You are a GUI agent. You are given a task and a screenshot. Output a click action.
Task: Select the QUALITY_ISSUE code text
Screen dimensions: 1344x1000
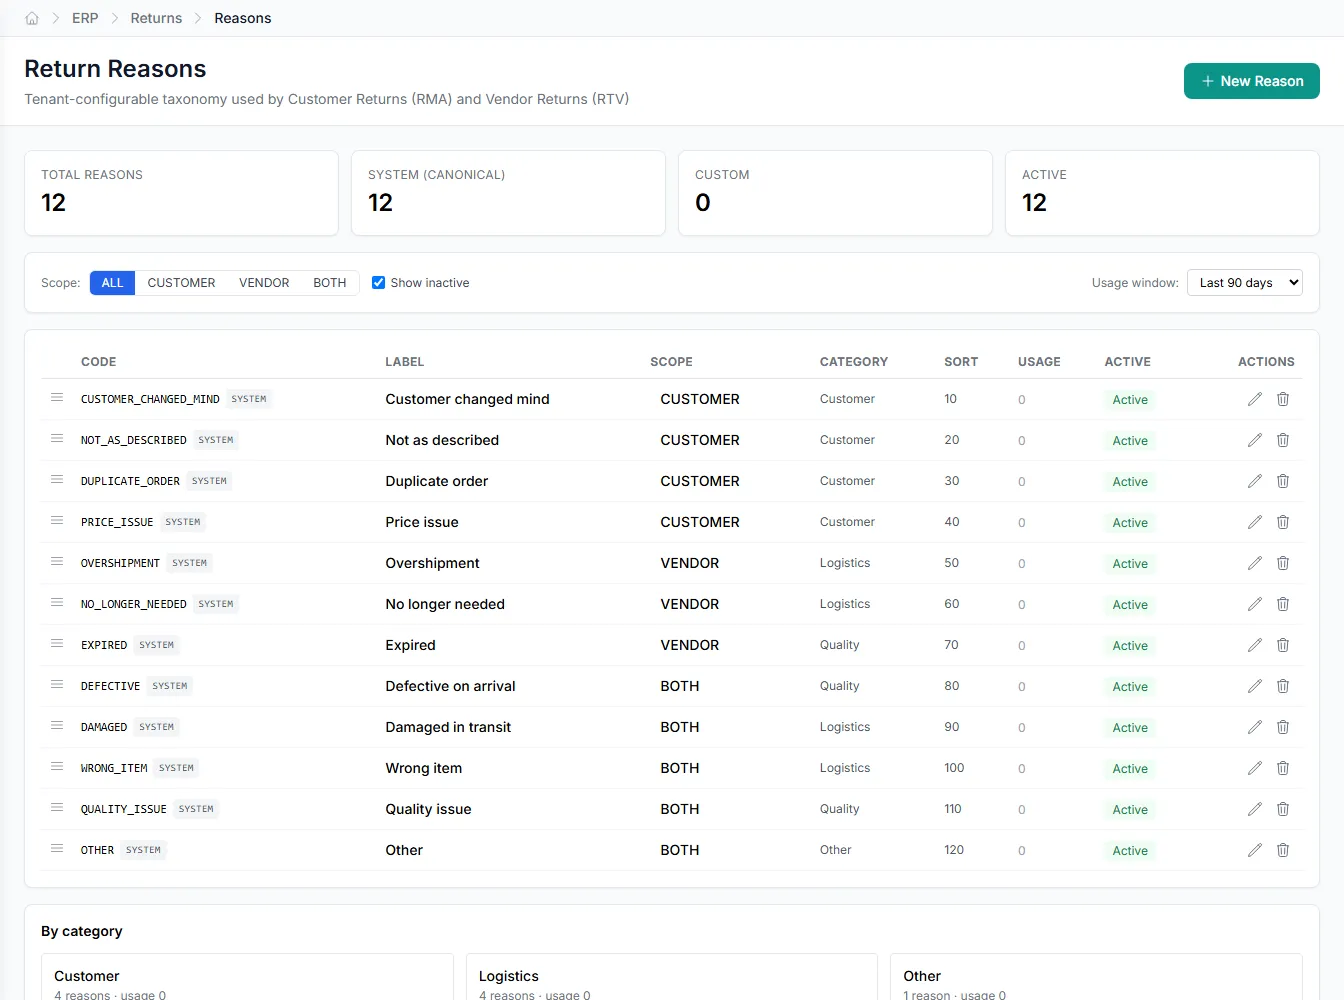[x=124, y=809]
